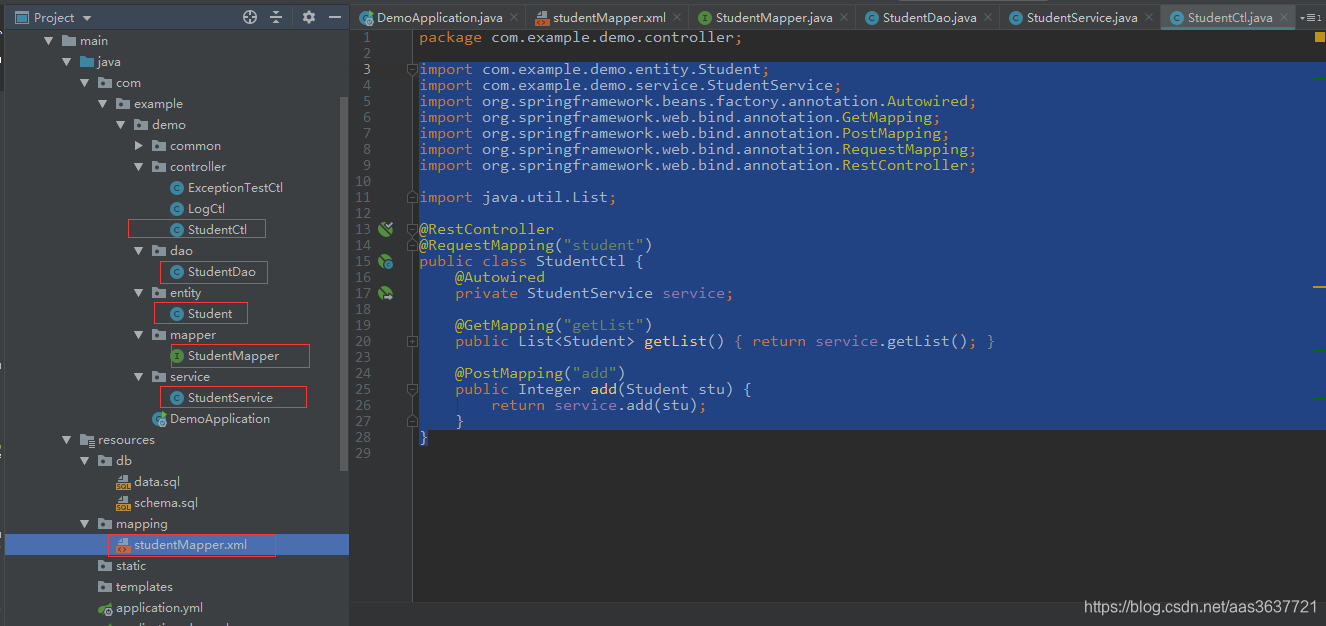Image resolution: width=1326 pixels, height=626 pixels.
Task: Collapse the entity package
Action: (x=139, y=293)
